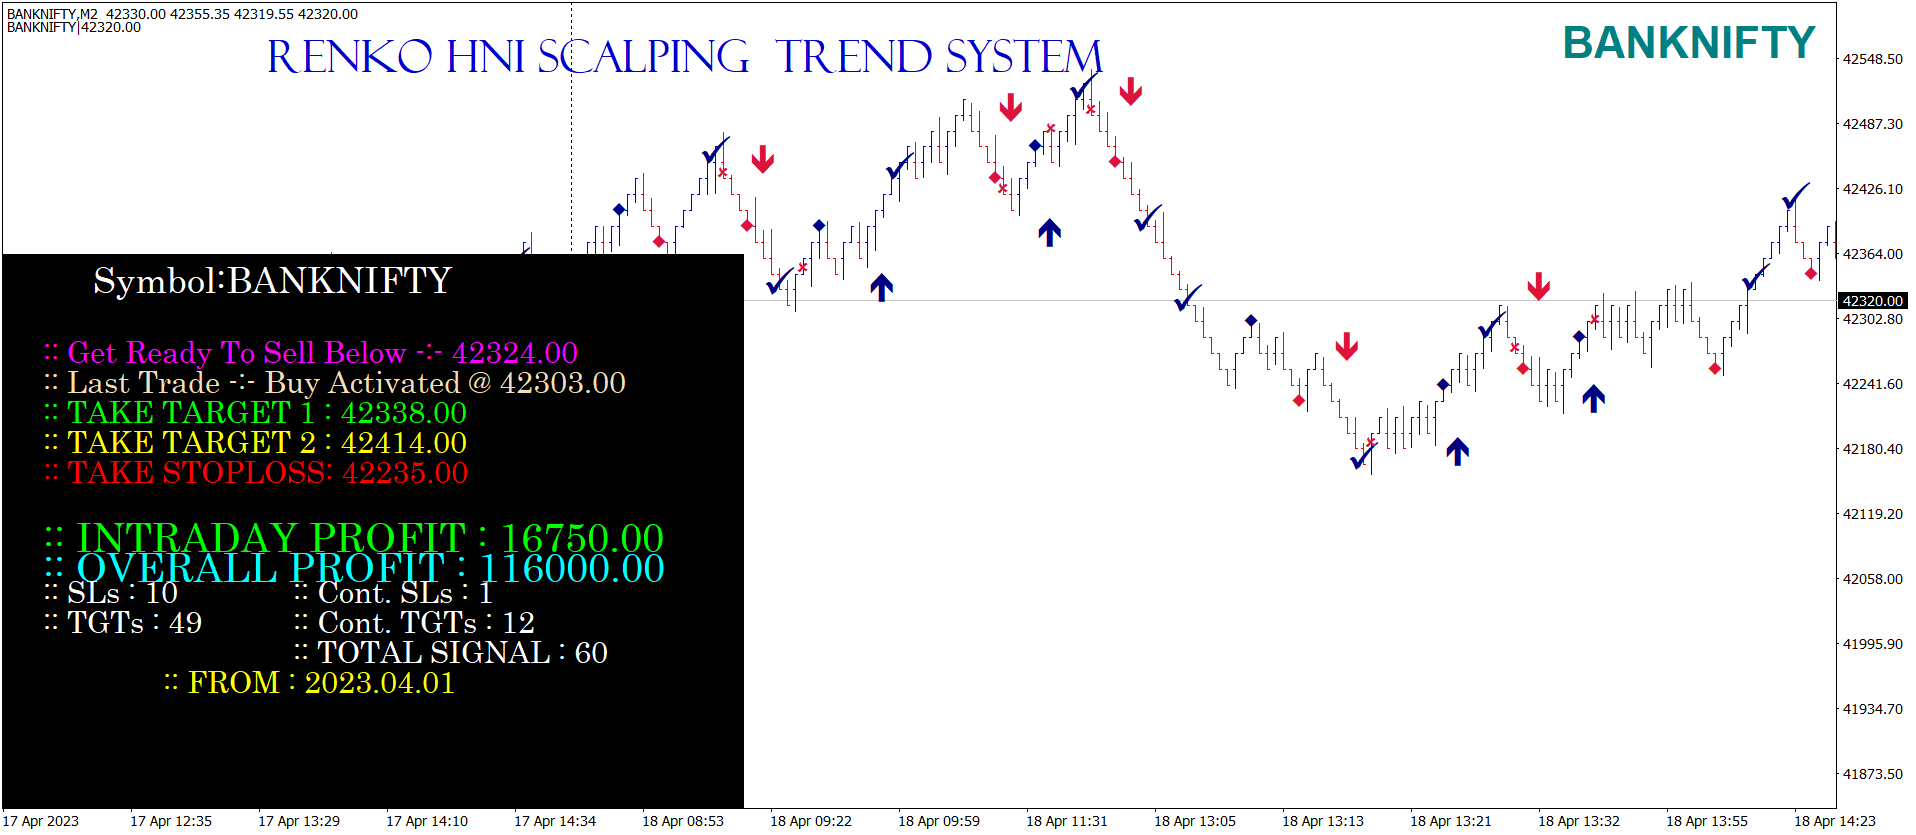Viewport: 1916px width, 835px height.
Task: Click the 42241.60 price axis label
Action: click(x=1872, y=384)
